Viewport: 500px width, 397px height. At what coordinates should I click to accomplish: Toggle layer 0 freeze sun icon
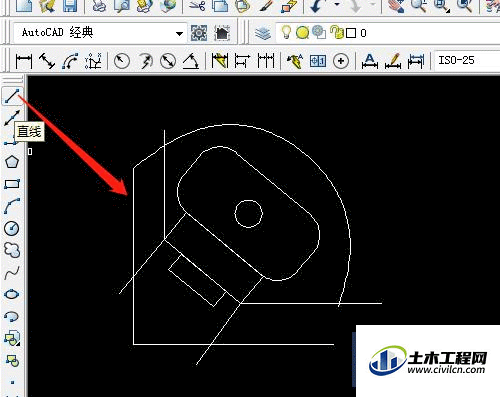(x=302, y=32)
